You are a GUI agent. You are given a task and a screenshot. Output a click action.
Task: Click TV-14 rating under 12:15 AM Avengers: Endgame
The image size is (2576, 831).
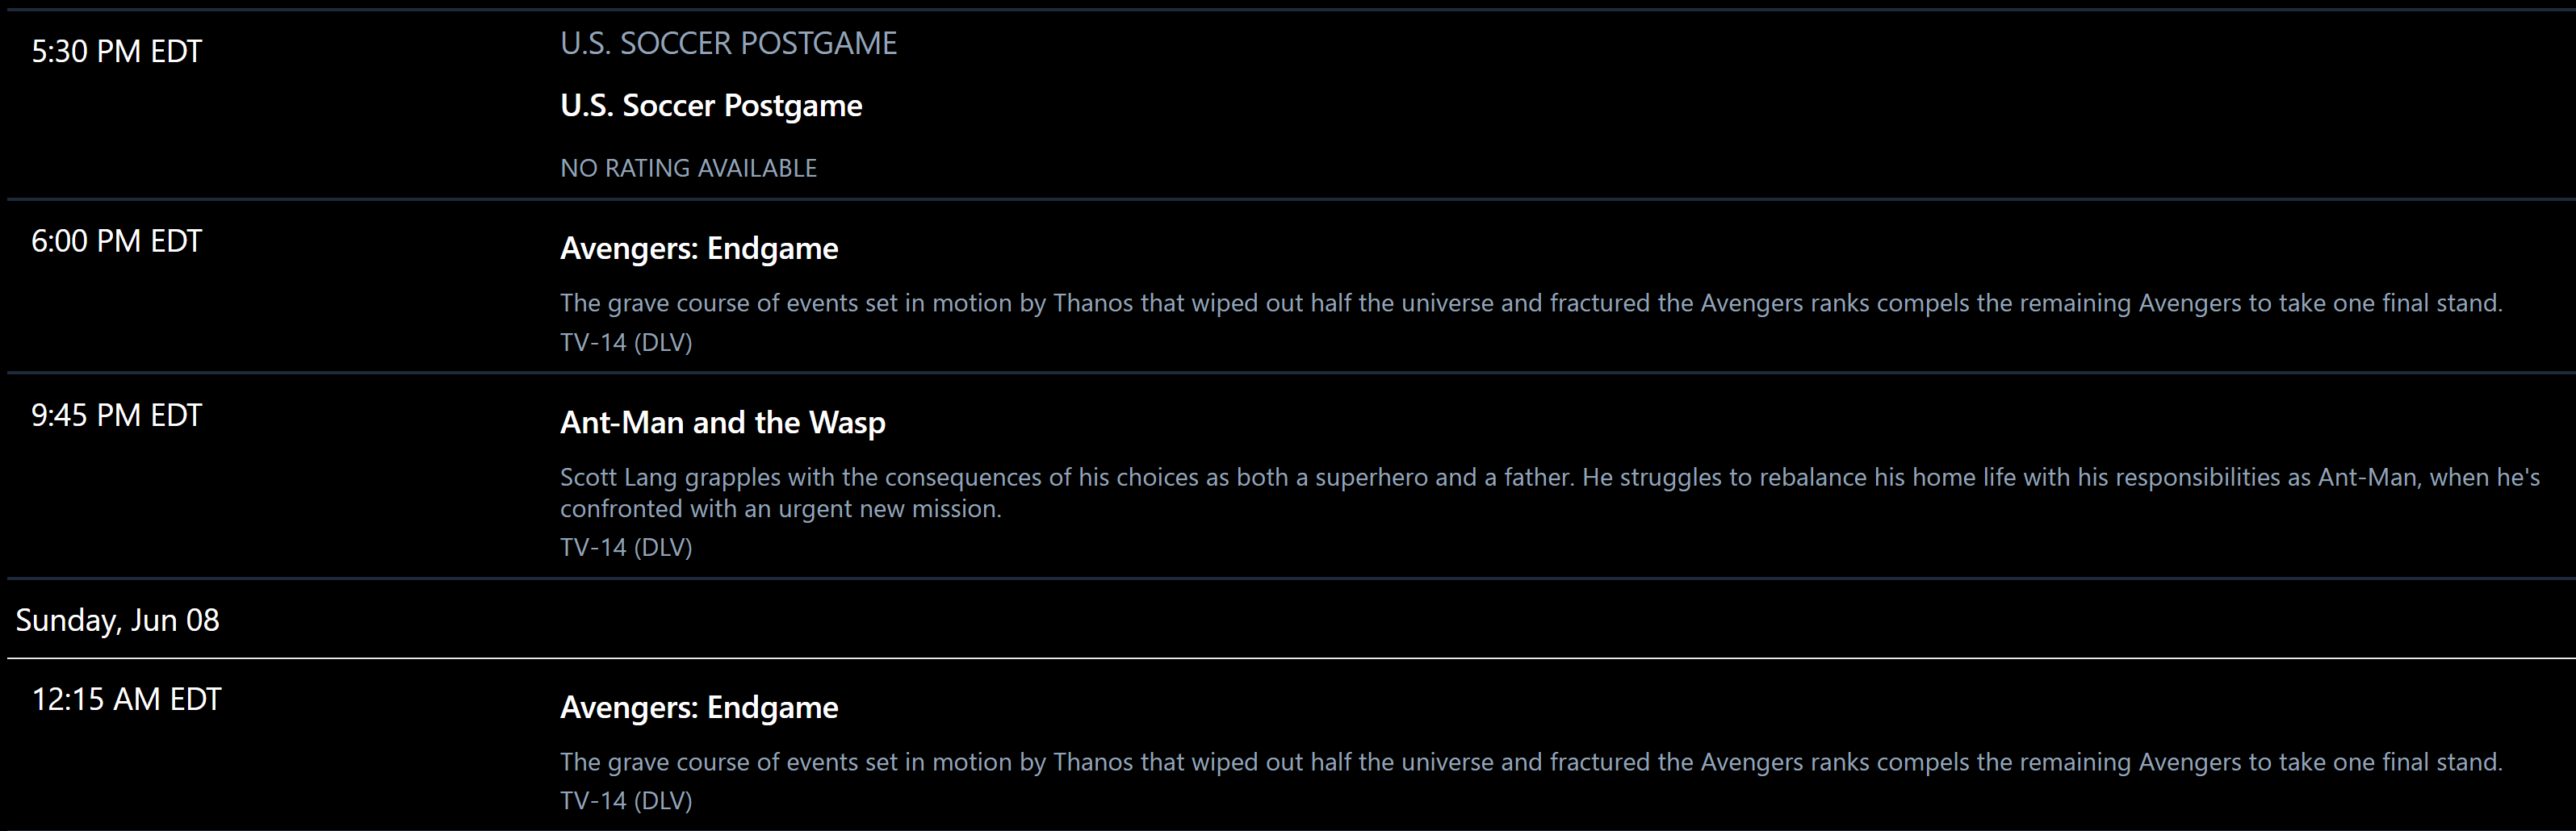coord(626,801)
